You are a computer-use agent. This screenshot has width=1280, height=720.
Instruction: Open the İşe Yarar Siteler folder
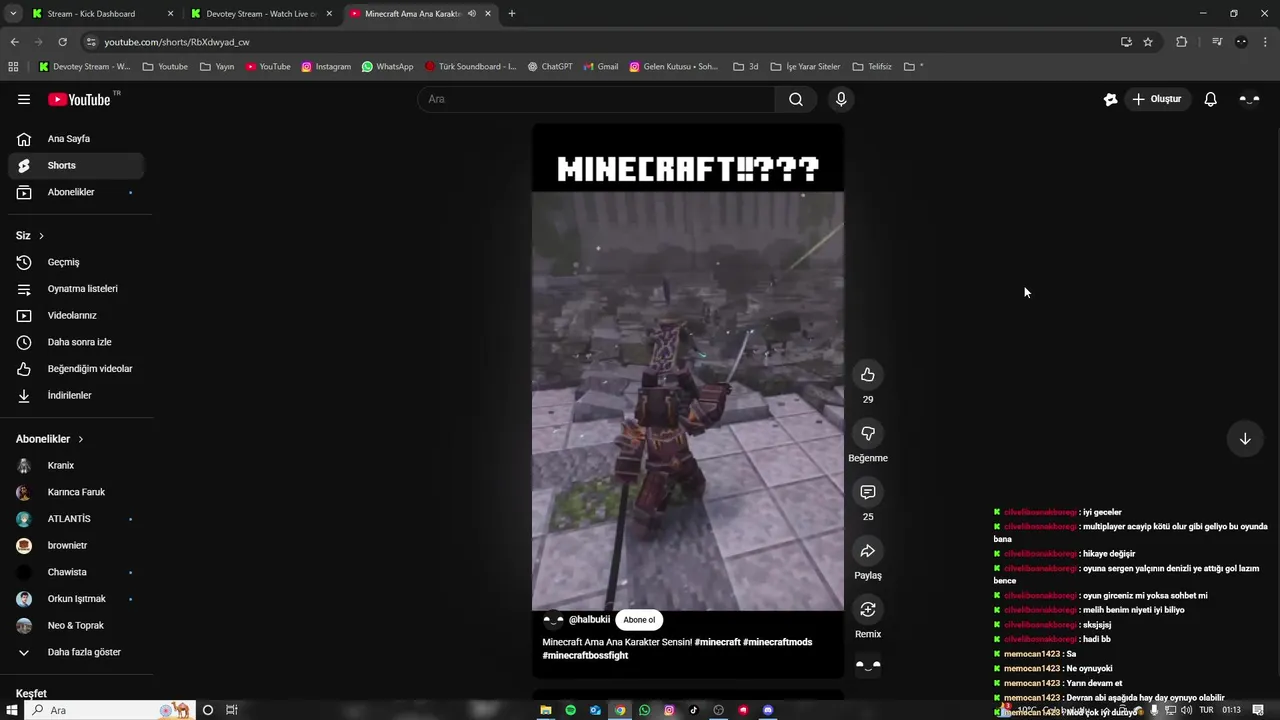[x=805, y=67]
